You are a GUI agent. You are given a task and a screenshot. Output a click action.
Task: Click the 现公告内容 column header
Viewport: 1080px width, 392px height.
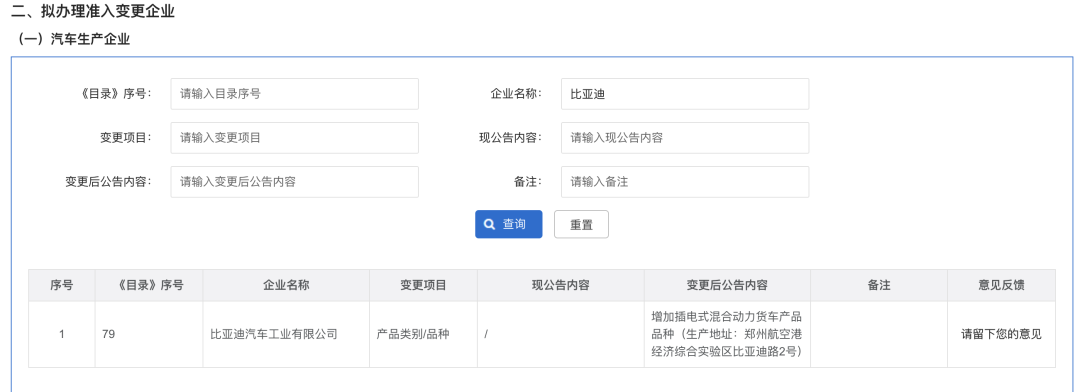[x=561, y=285]
